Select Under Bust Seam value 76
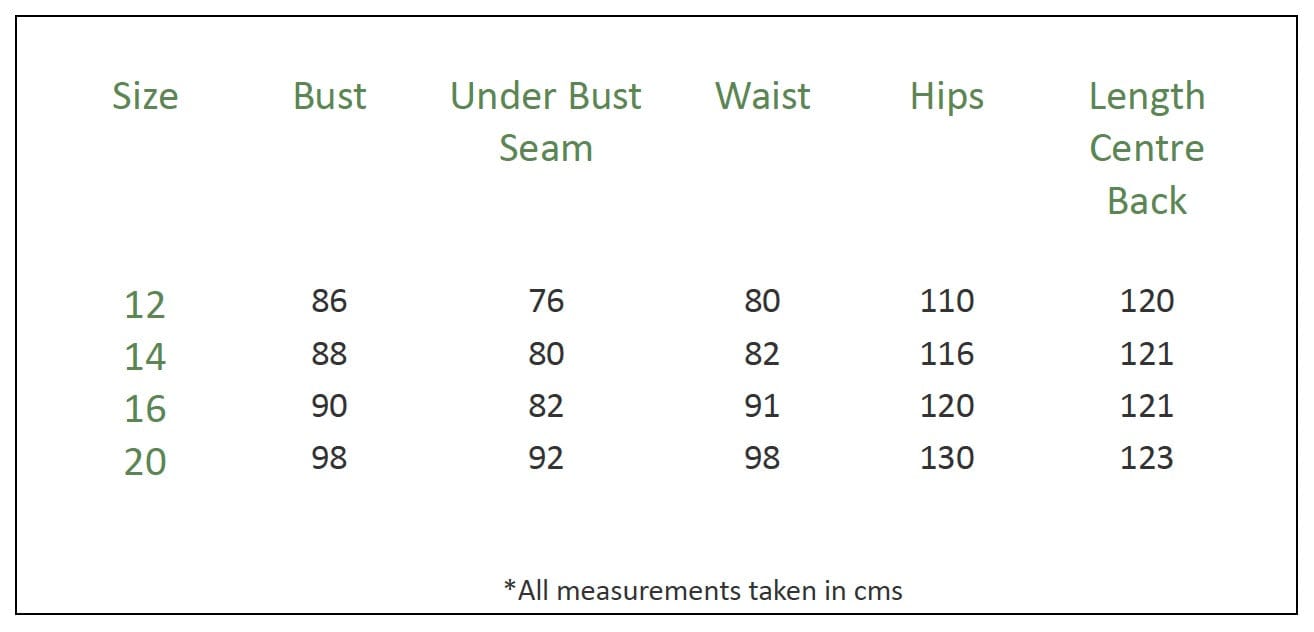 (546, 301)
